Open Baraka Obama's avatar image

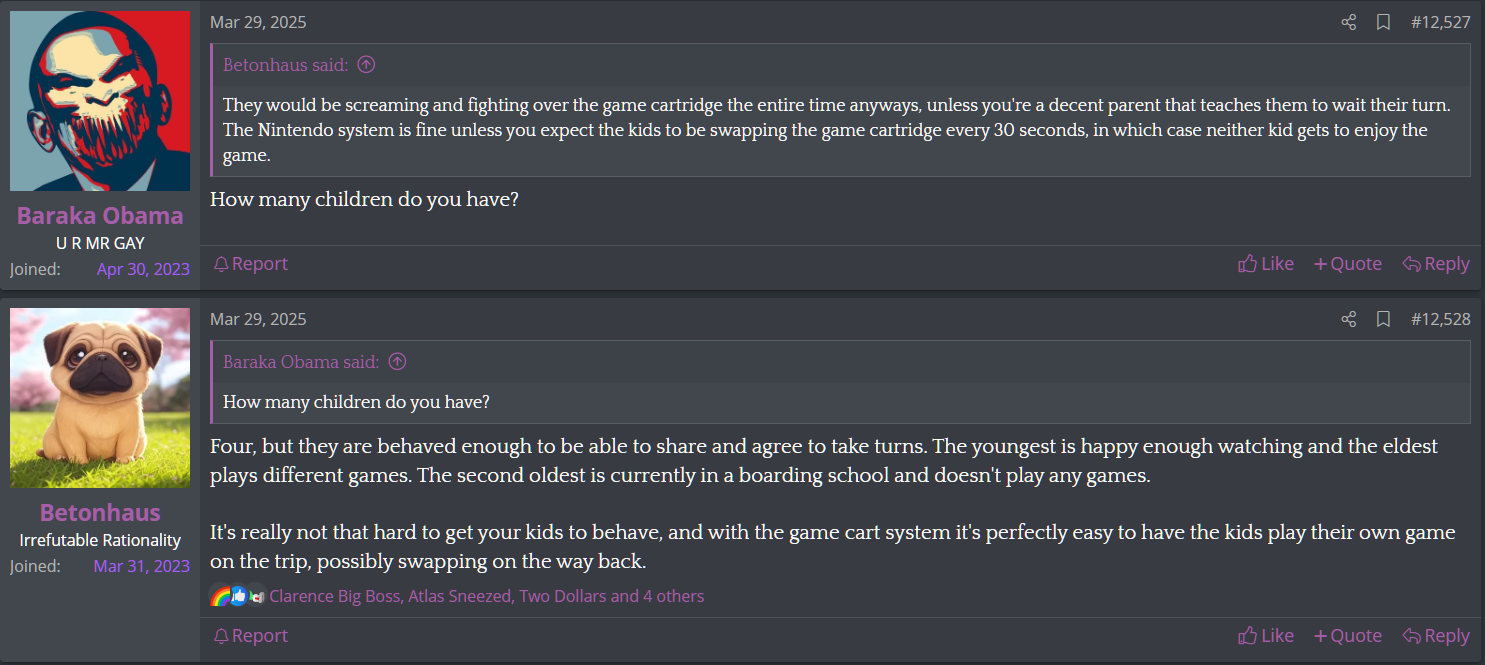tap(100, 101)
